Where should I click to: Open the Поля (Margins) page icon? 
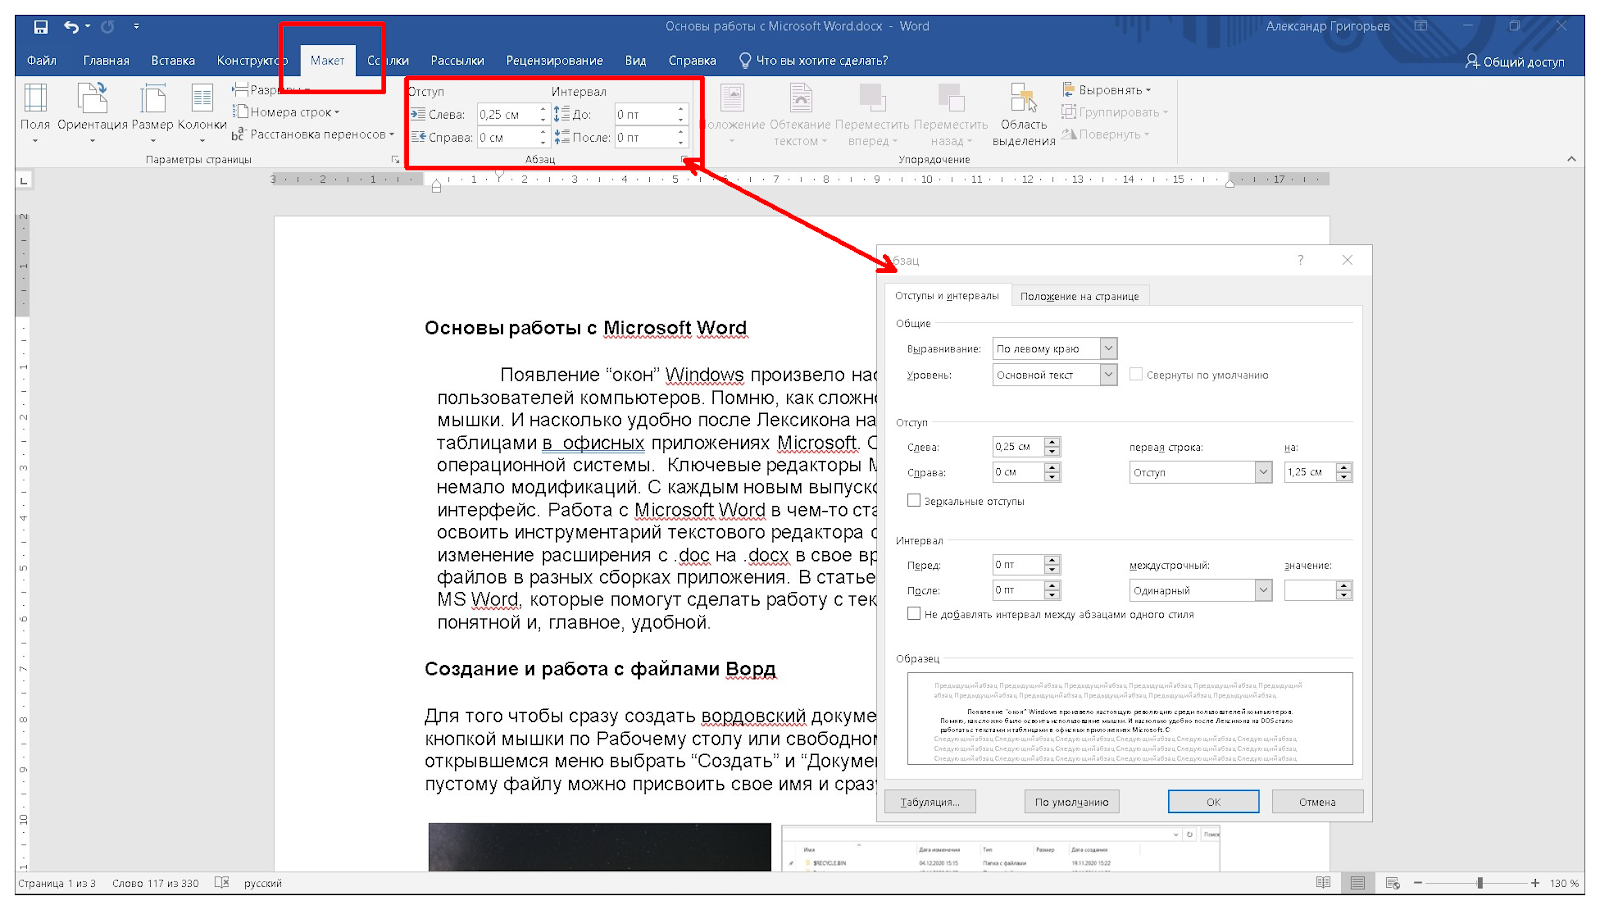point(35,98)
